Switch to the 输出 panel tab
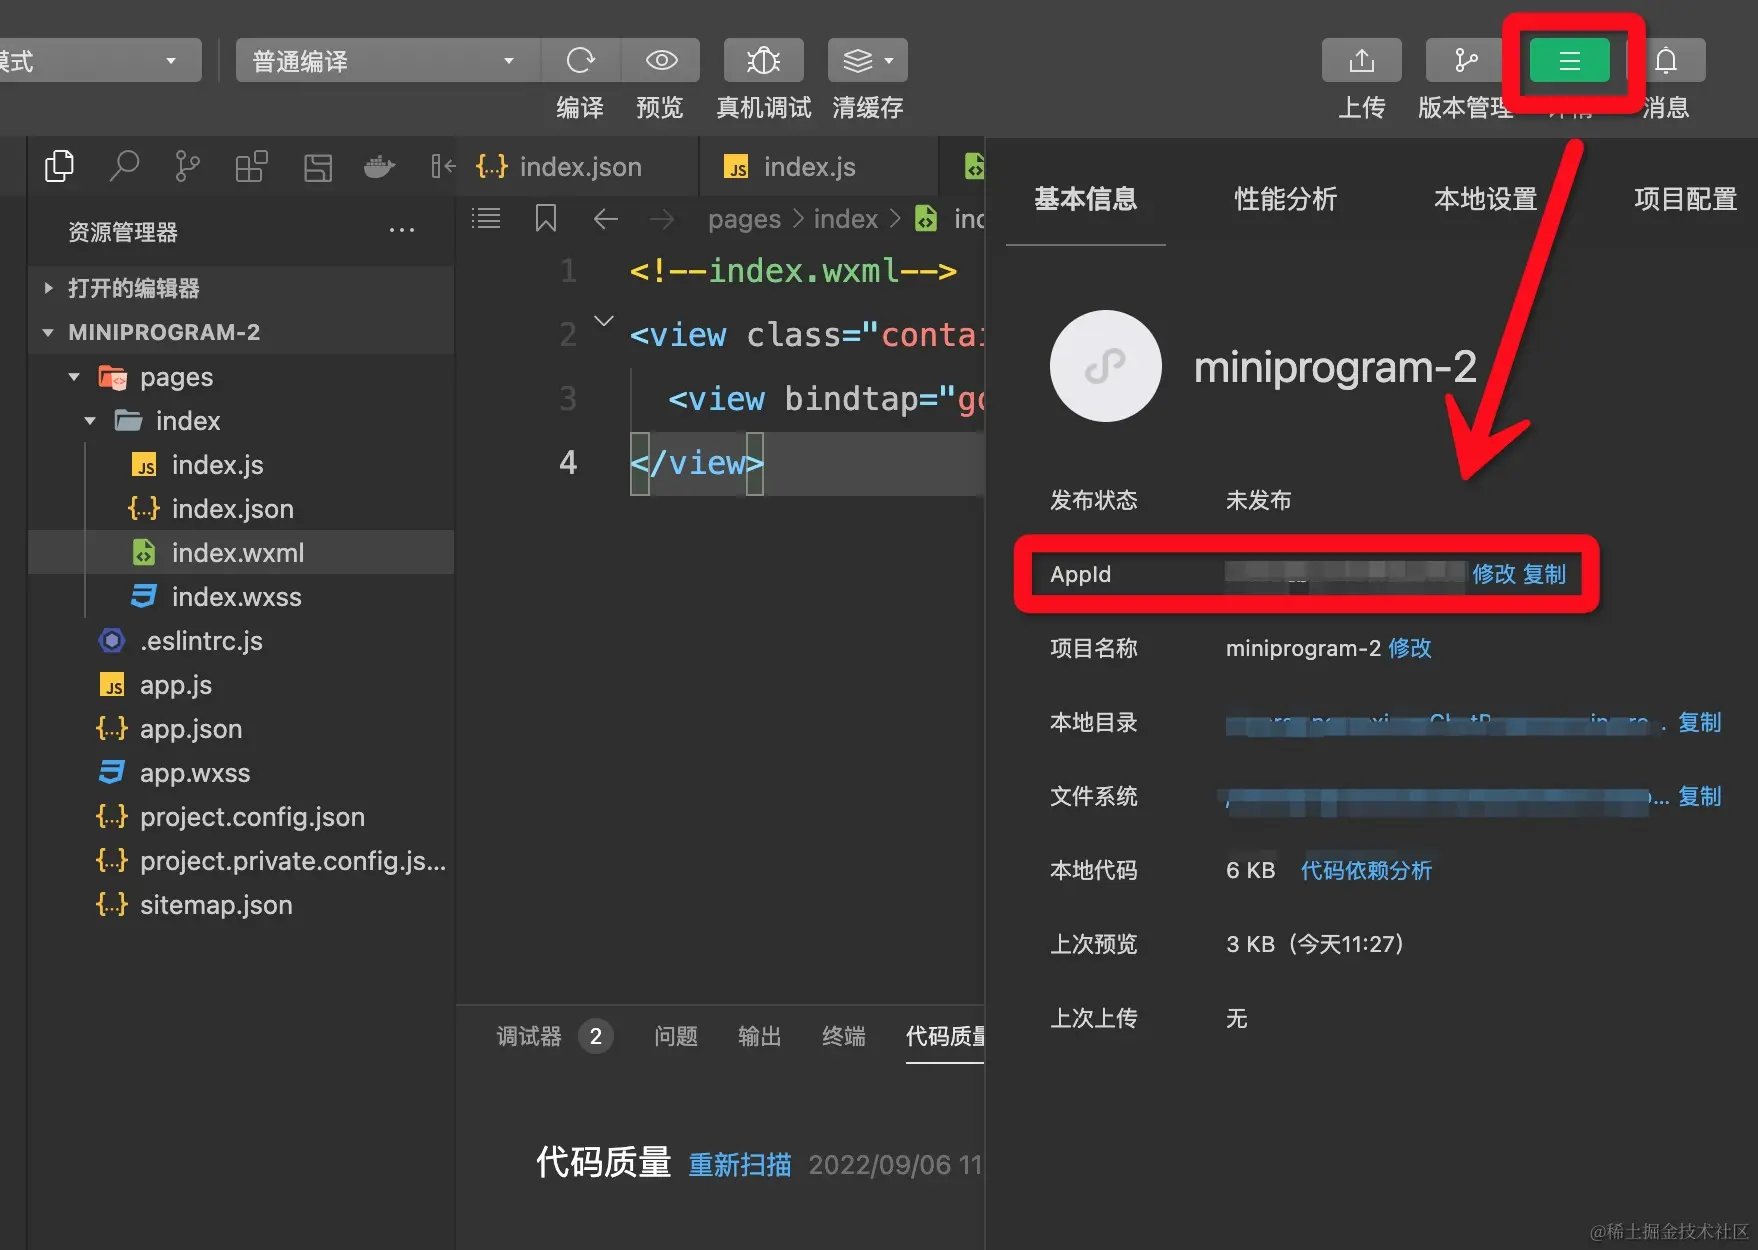1758x1250 pixels. point(760,1036)
